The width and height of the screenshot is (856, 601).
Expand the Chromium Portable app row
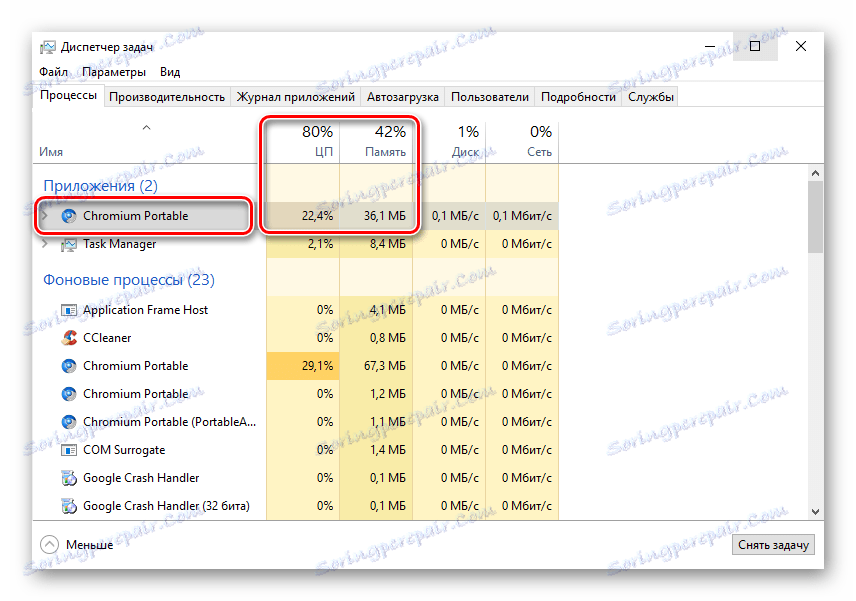(45, 216)
